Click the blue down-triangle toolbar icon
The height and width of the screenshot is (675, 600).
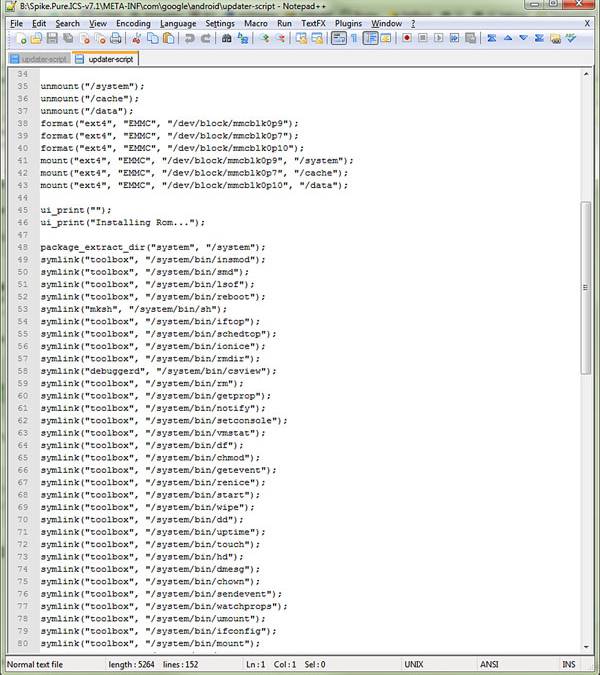[523, 39]
